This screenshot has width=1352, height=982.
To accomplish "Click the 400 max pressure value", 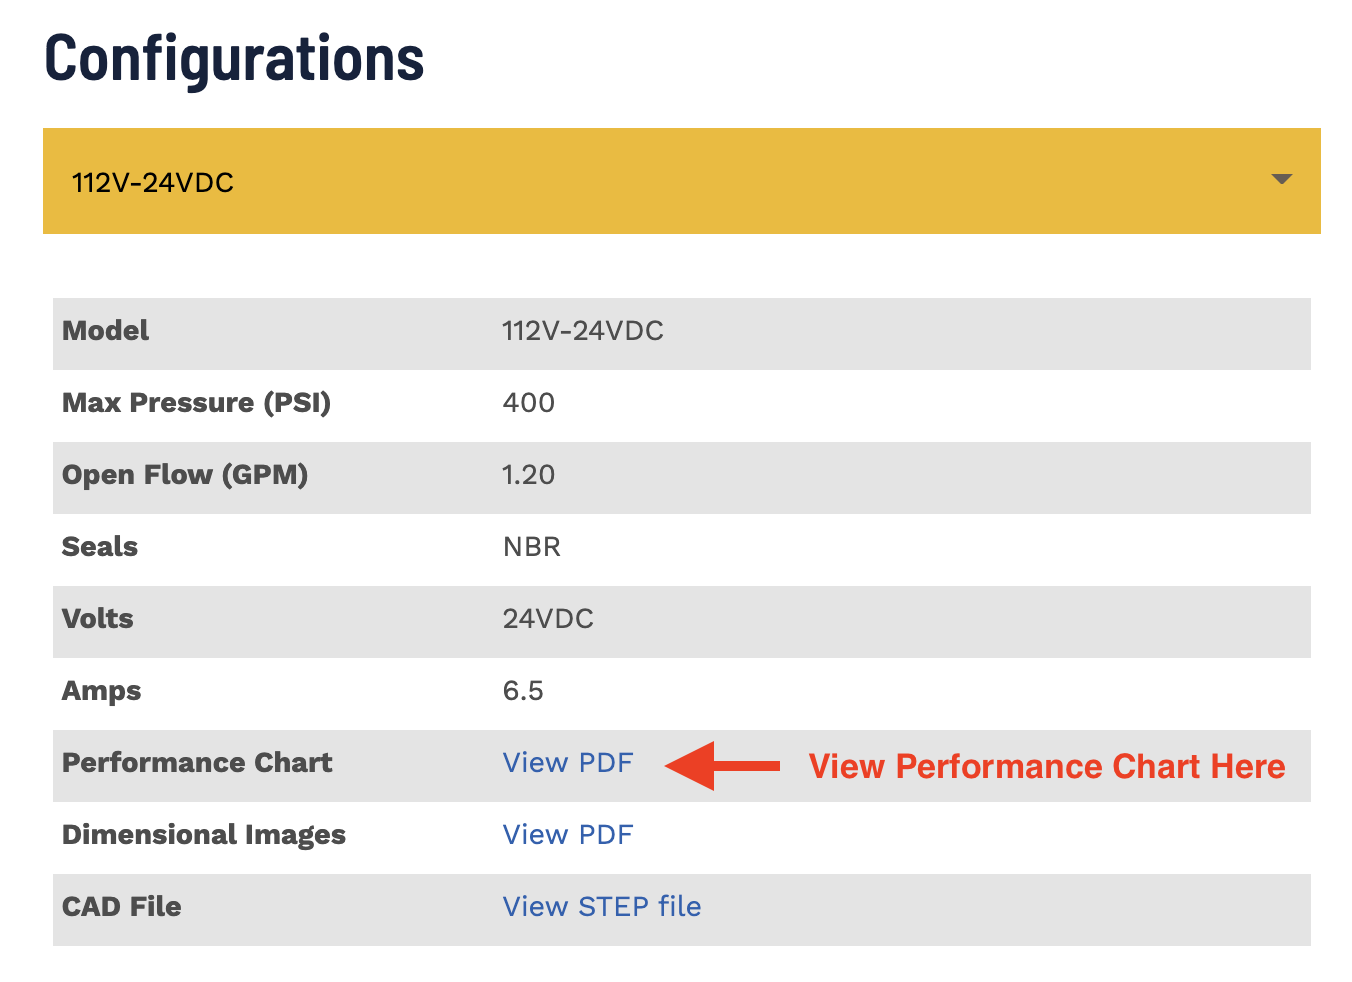I will [528, 403].
